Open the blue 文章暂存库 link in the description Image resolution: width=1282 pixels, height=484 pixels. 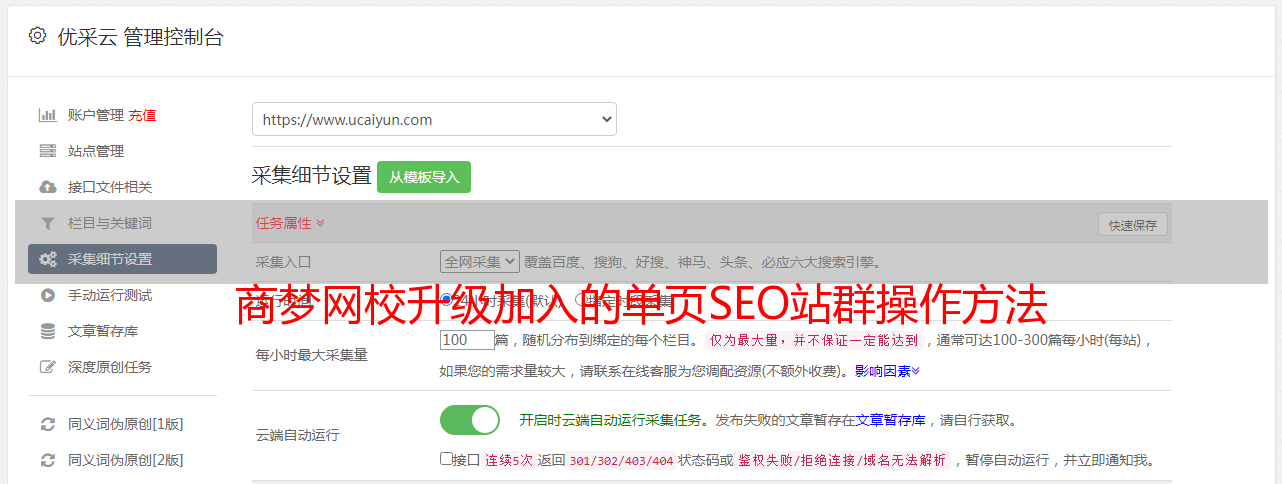[890, 420]
